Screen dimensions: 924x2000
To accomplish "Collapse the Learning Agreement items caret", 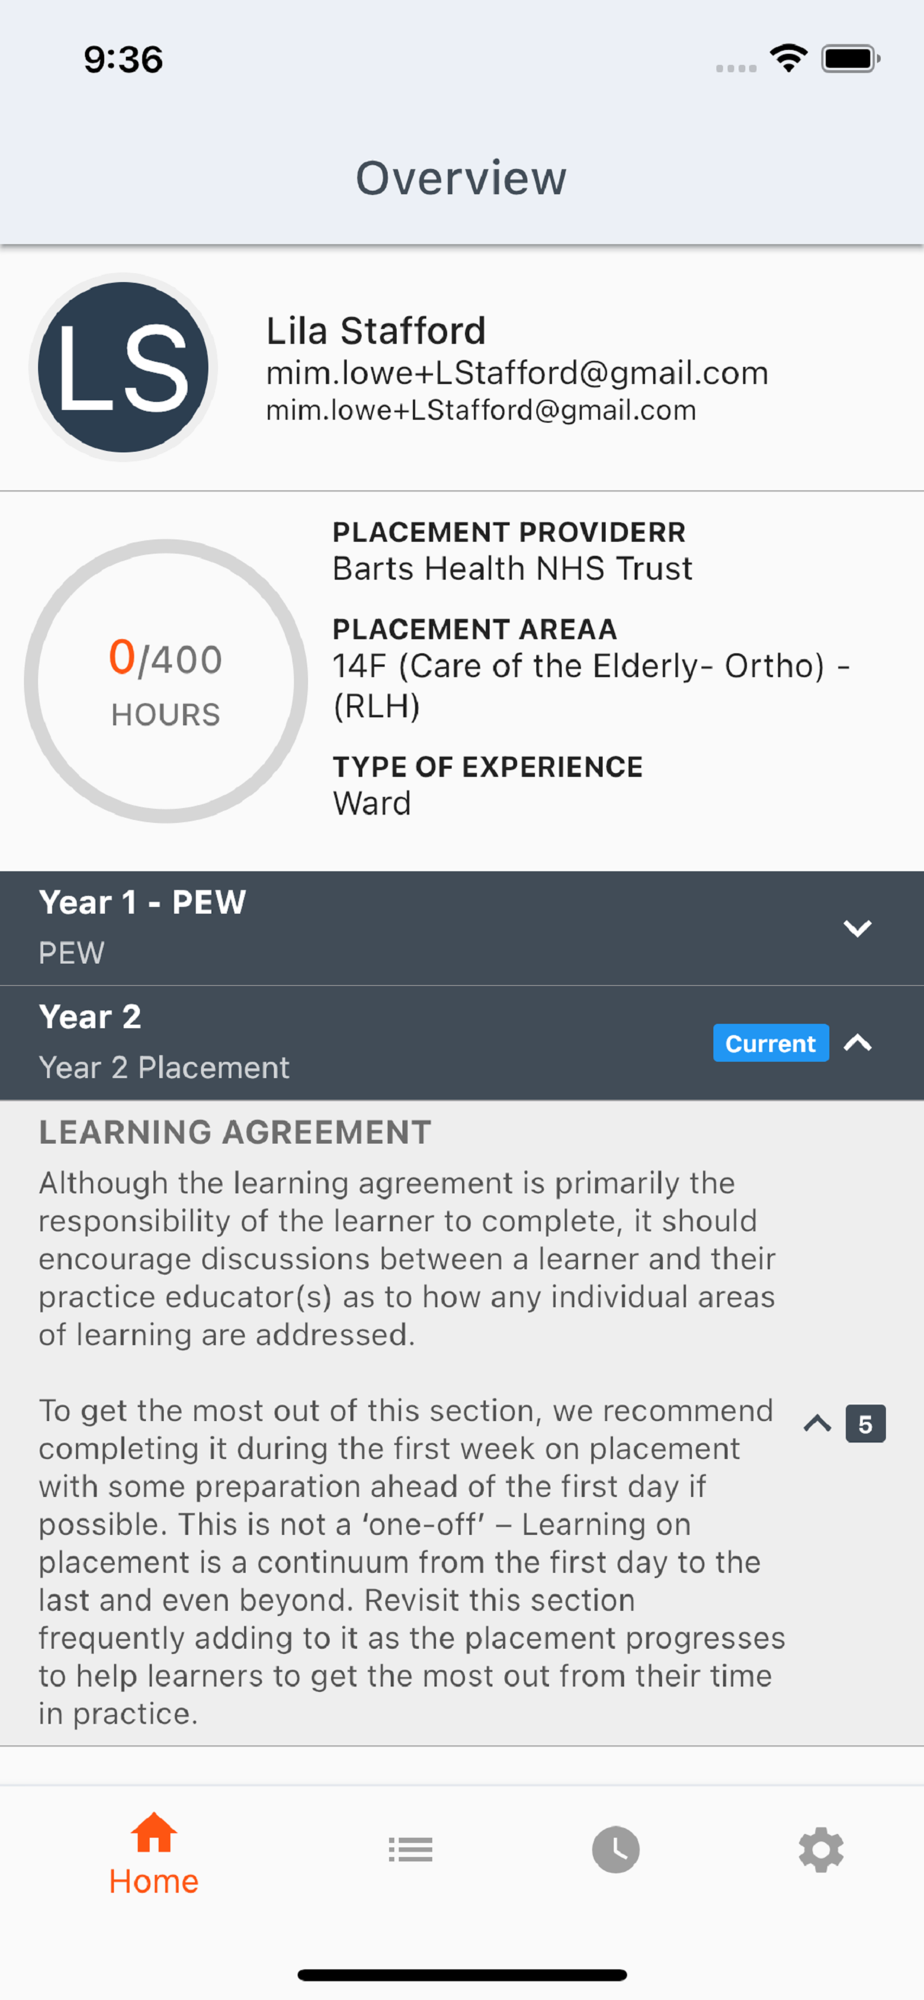I will tap(817, 1424).
